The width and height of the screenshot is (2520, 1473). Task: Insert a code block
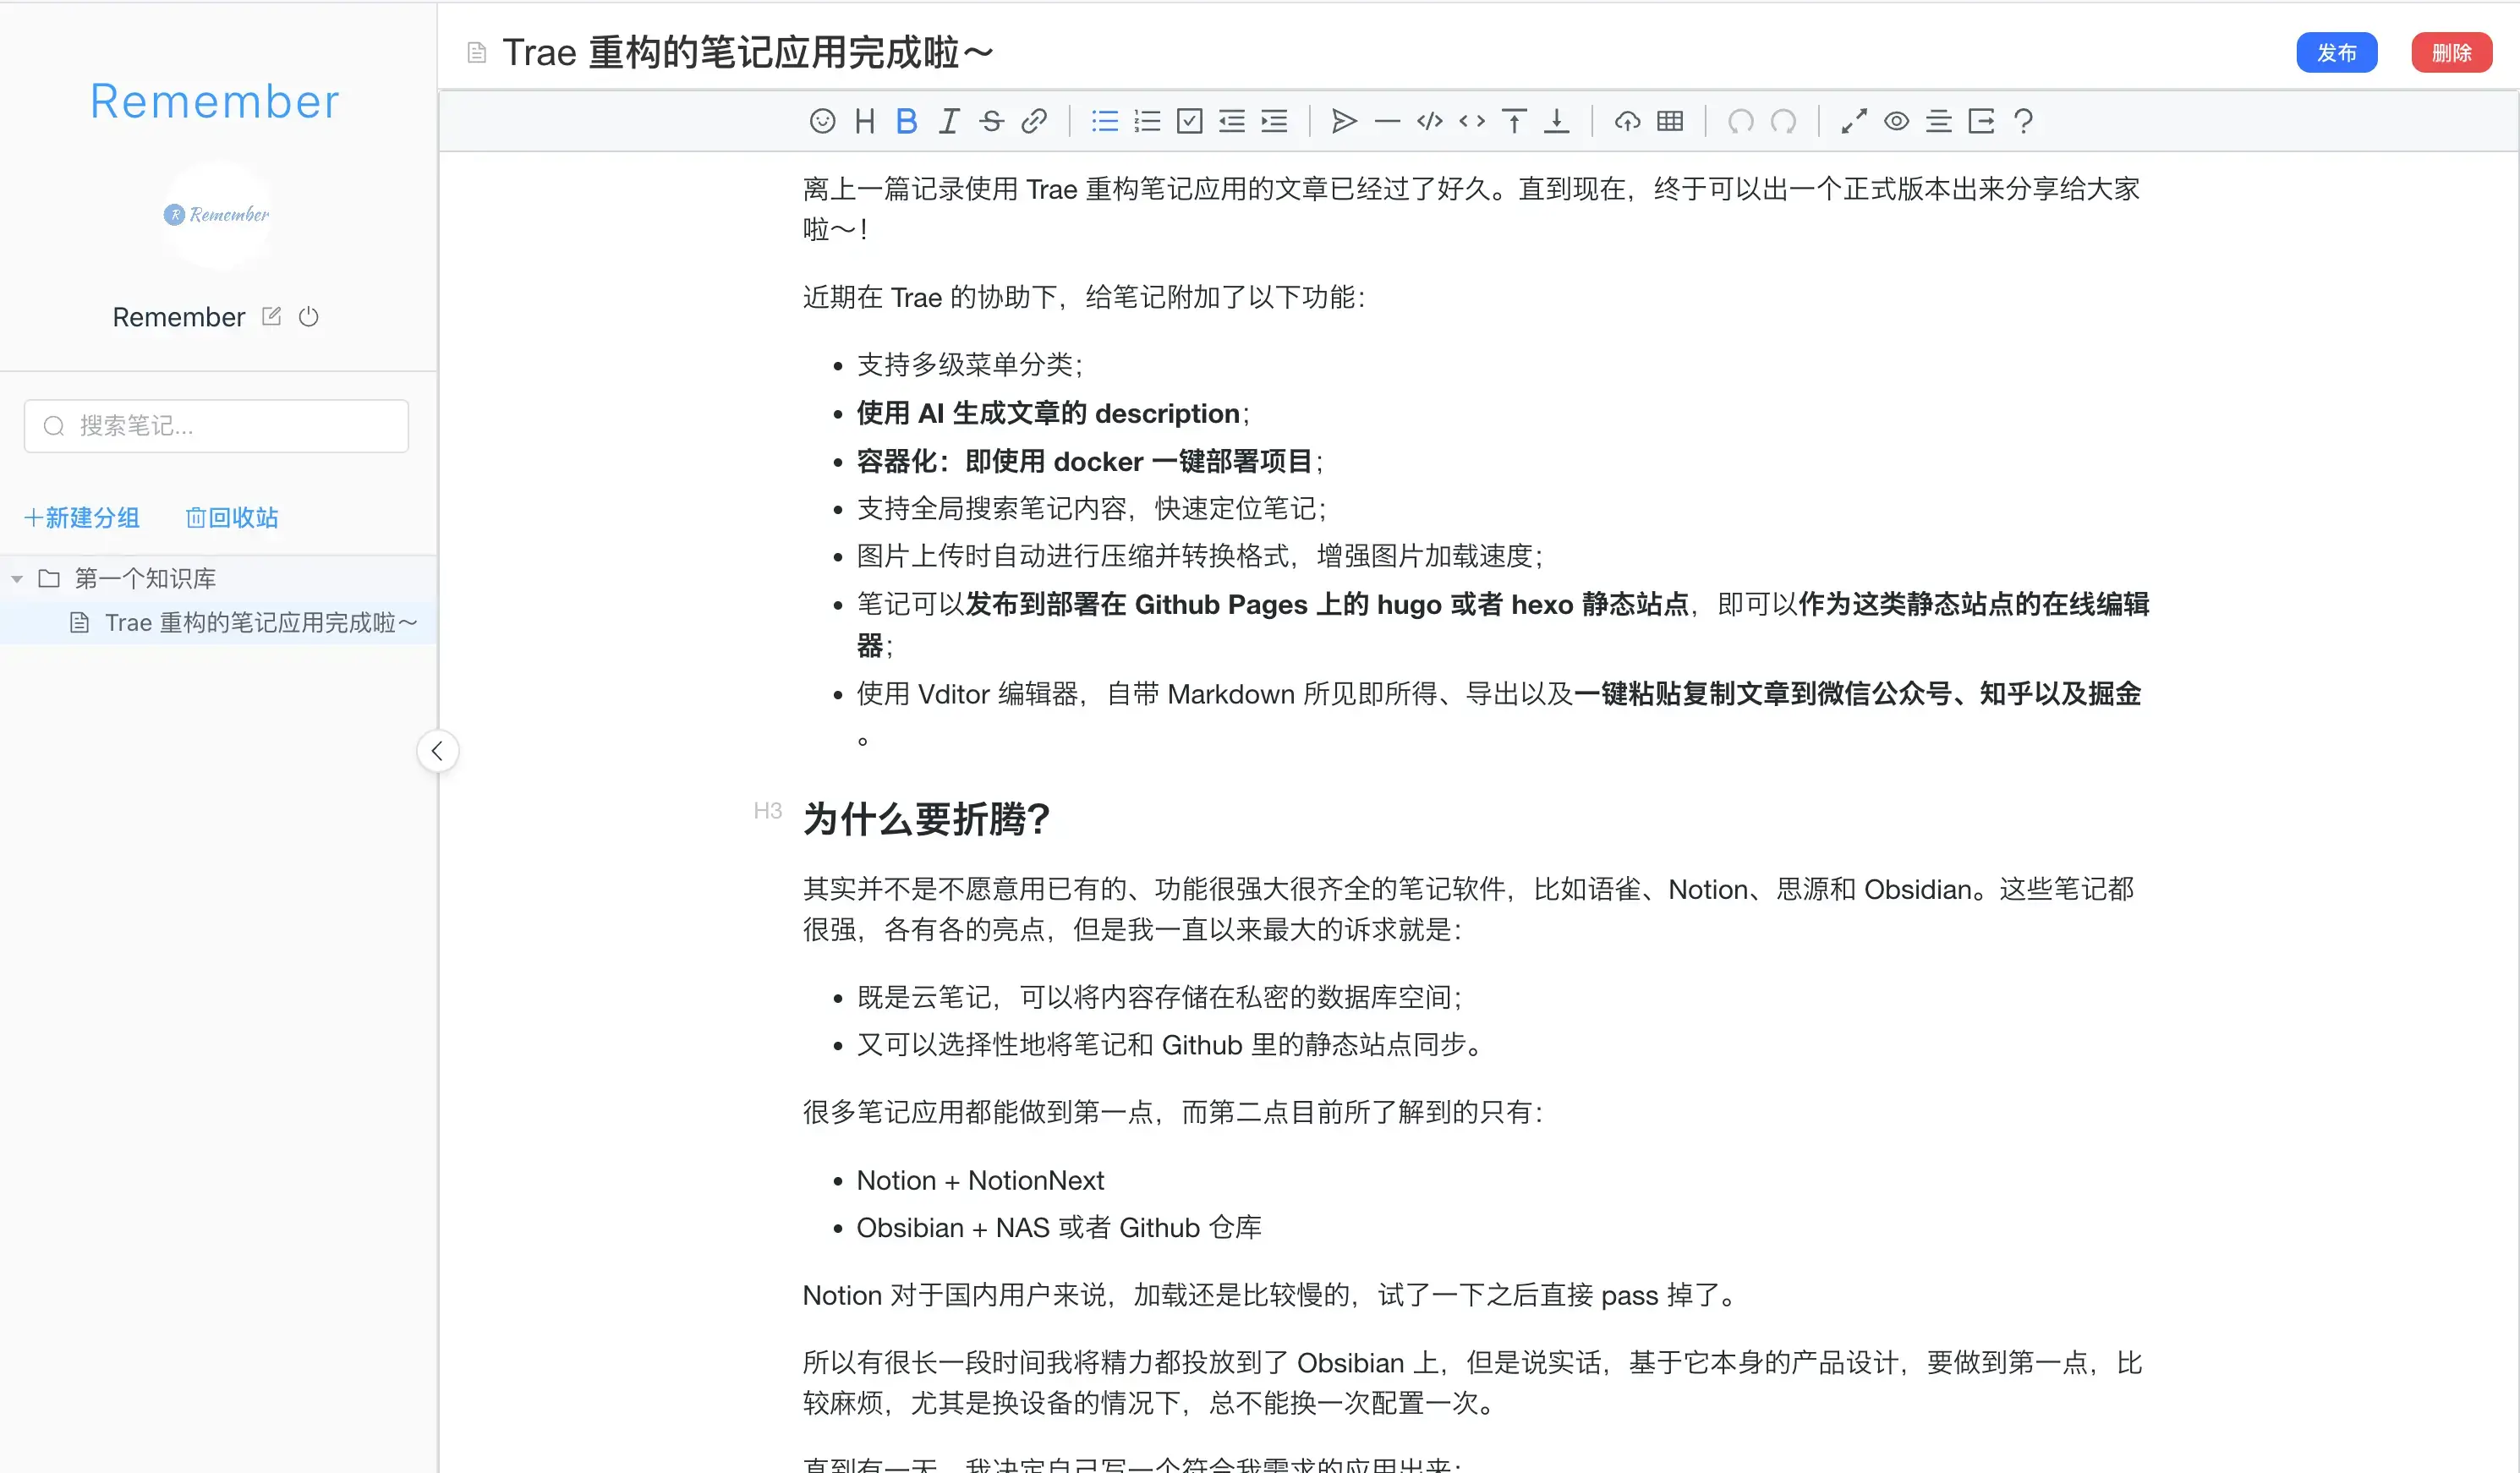(1430, 121)
